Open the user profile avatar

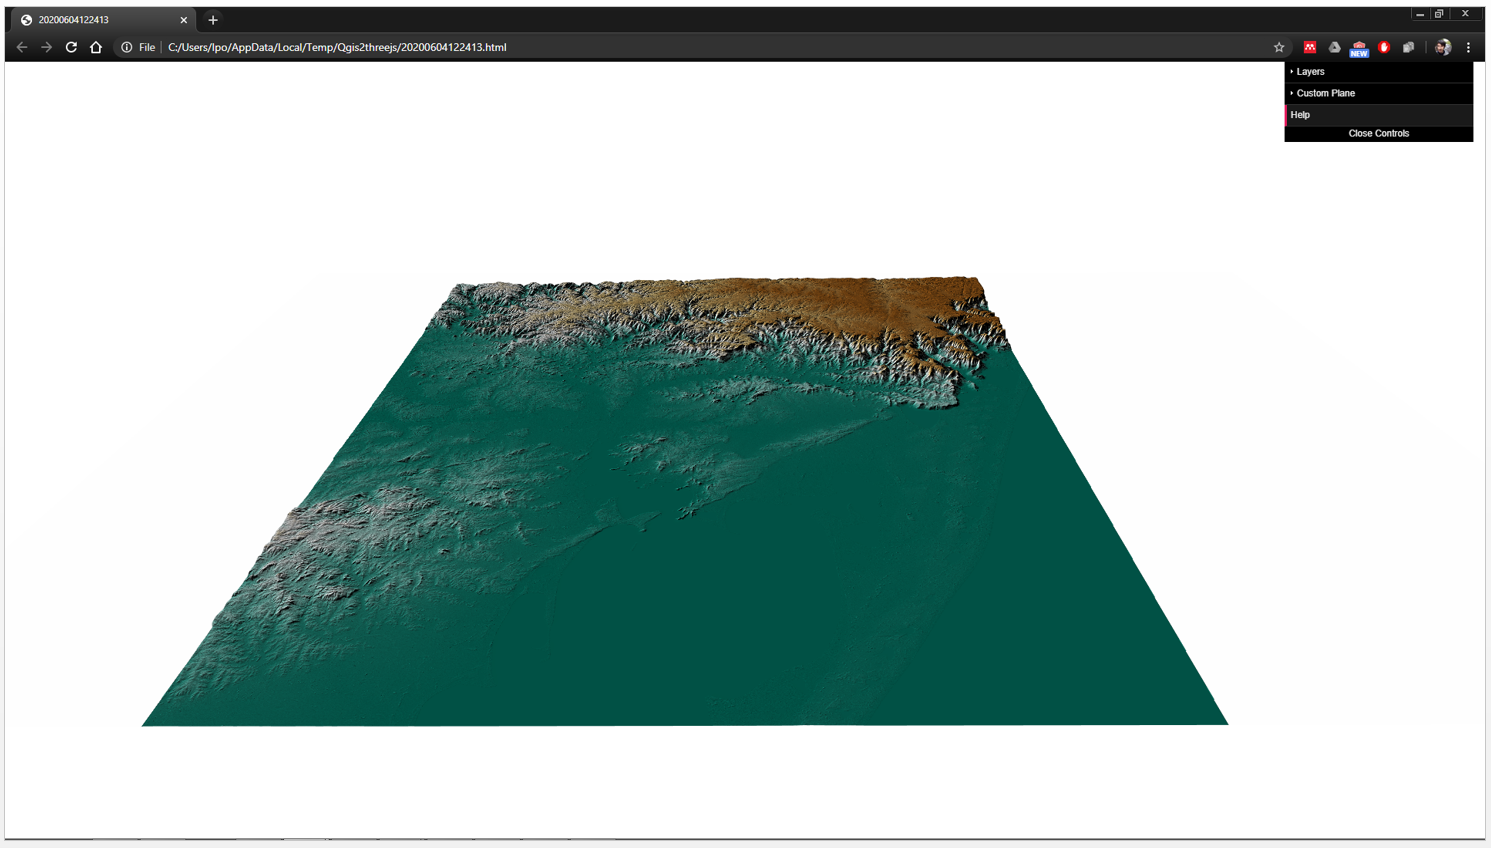pos(1443,47)
